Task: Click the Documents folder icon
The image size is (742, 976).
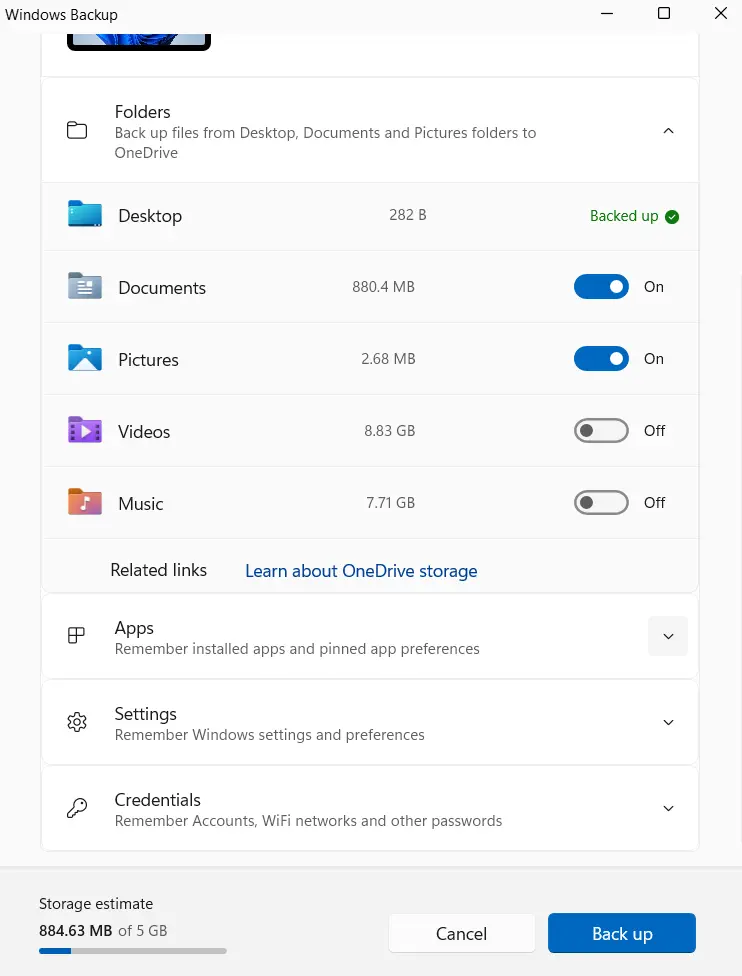Action: (85, 286)
